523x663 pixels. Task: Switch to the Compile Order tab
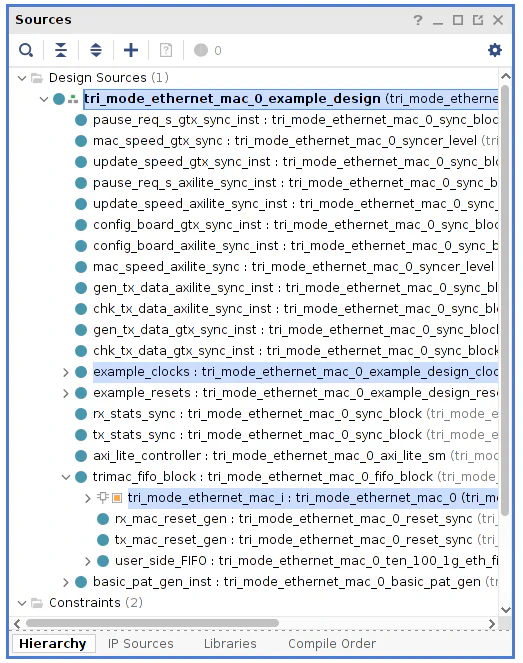(332, 643)
